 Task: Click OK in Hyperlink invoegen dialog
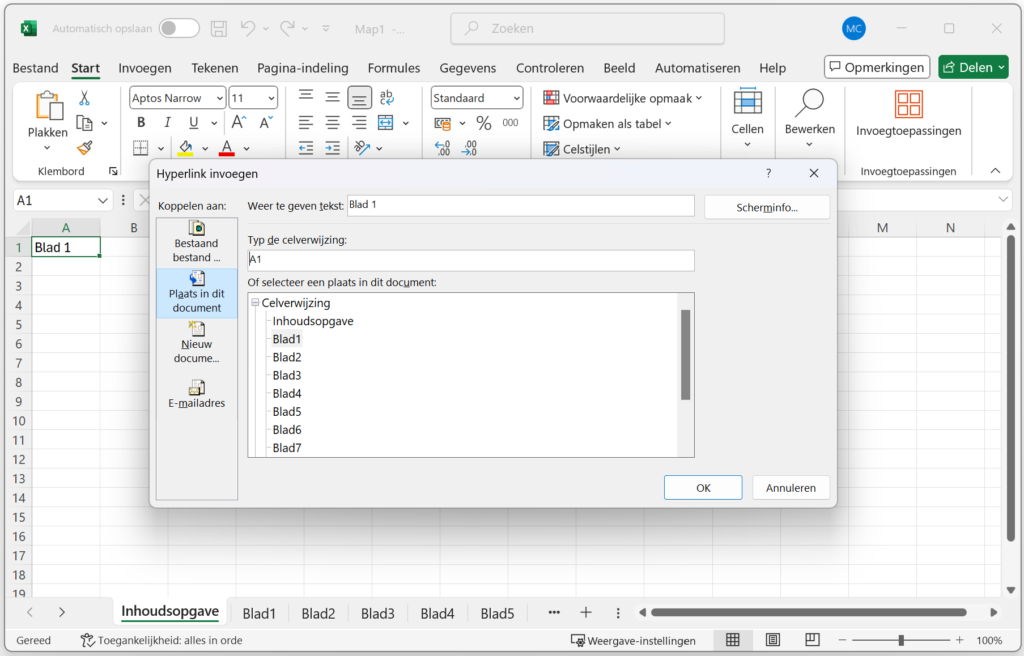(x=703, y=487)
